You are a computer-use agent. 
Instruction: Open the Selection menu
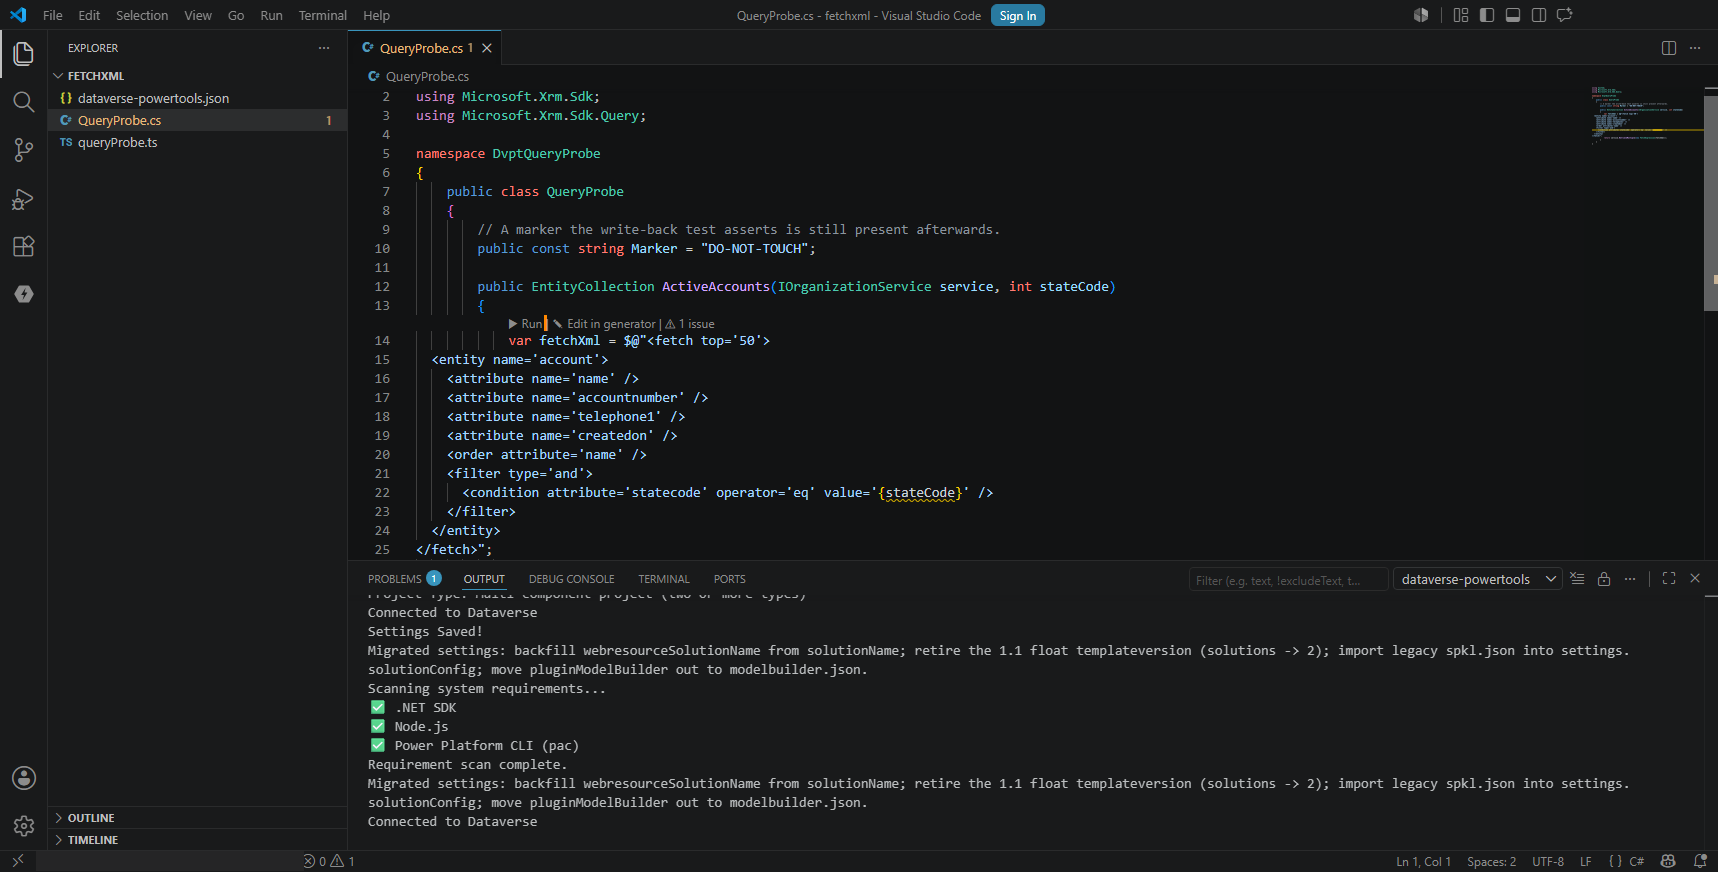point(142,15)
